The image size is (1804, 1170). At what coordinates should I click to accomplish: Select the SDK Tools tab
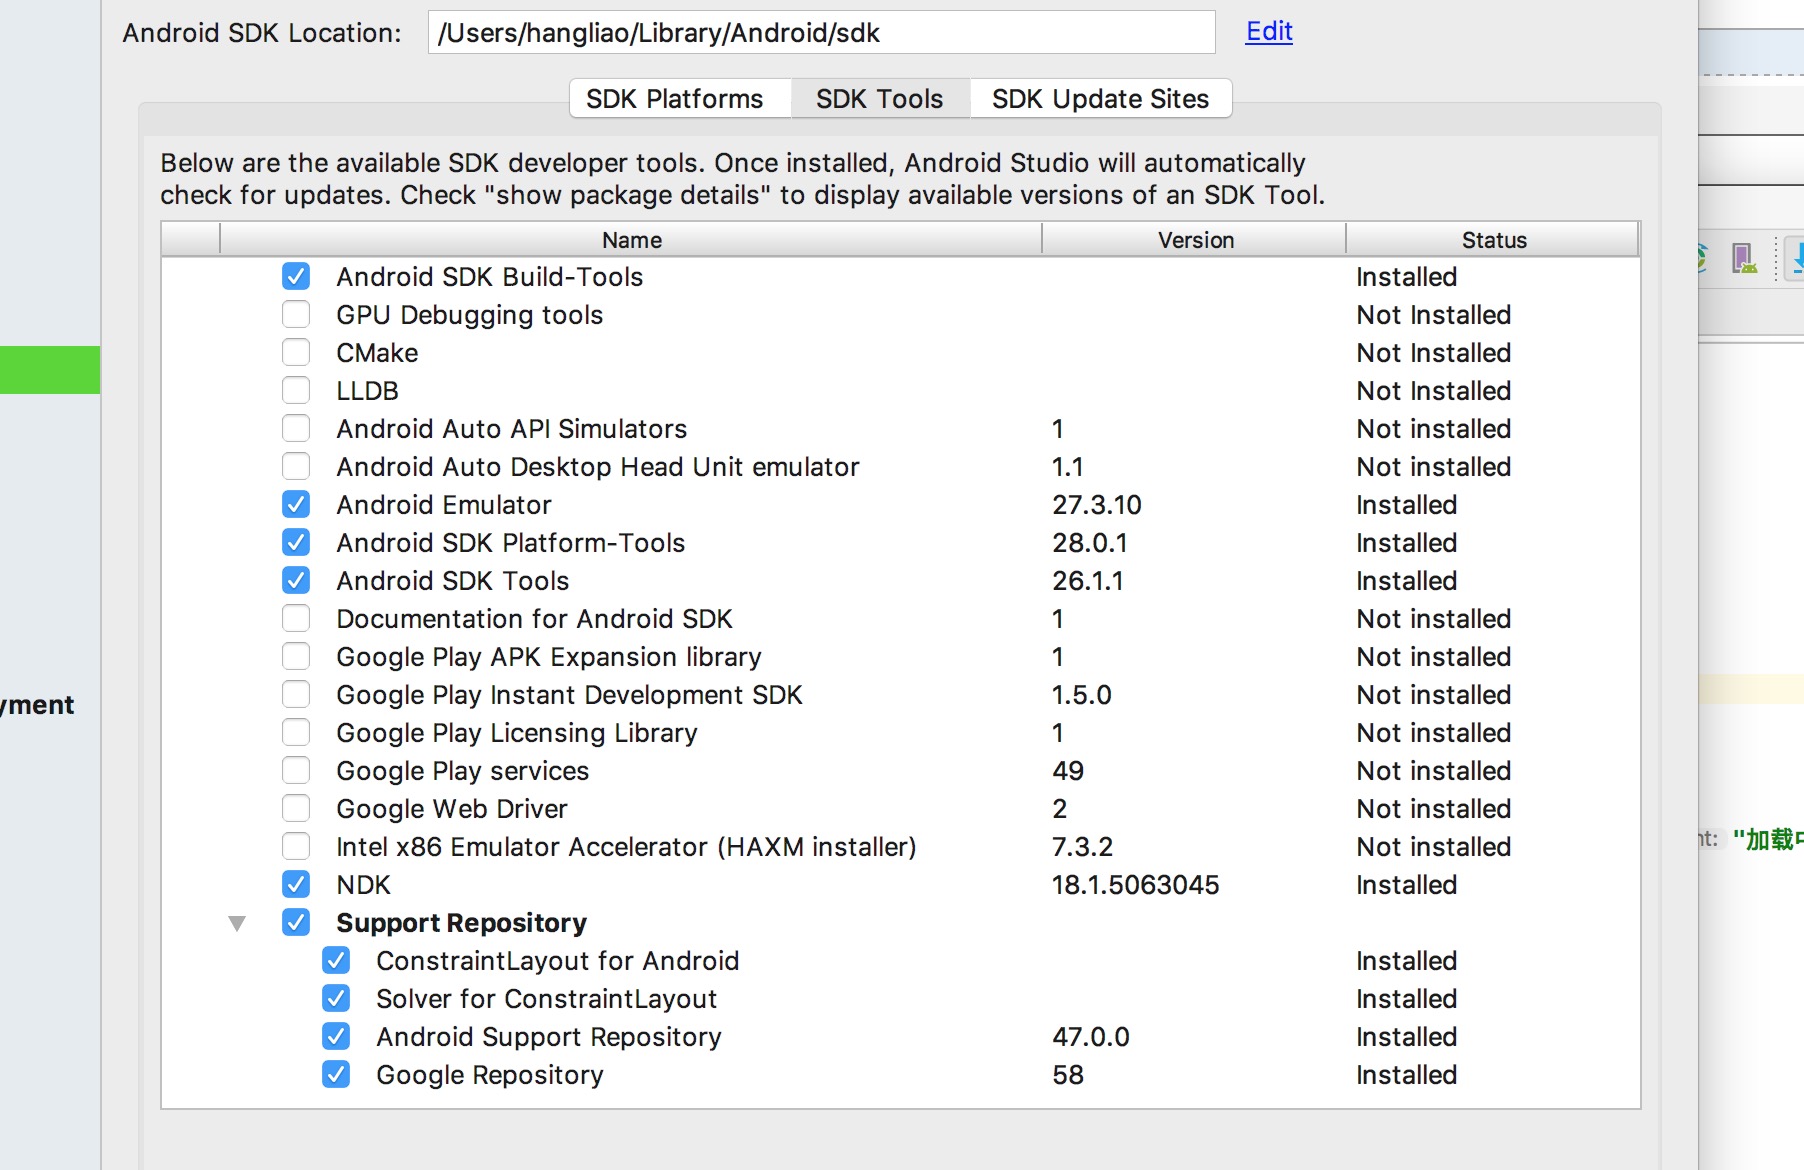pyautogui.click(x=879, y=99)
